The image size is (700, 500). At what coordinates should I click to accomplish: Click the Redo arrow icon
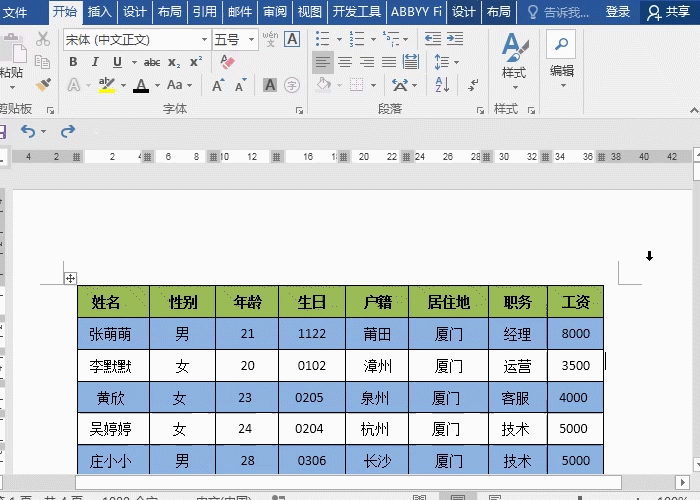pyautogui.click(x=68, y=131)
